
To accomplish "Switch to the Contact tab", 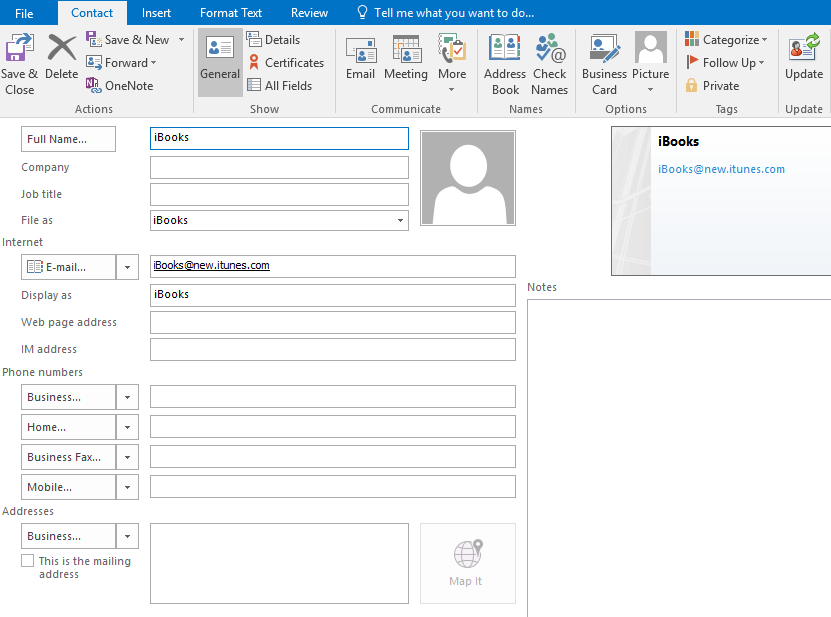I will [x=92, y=13].
